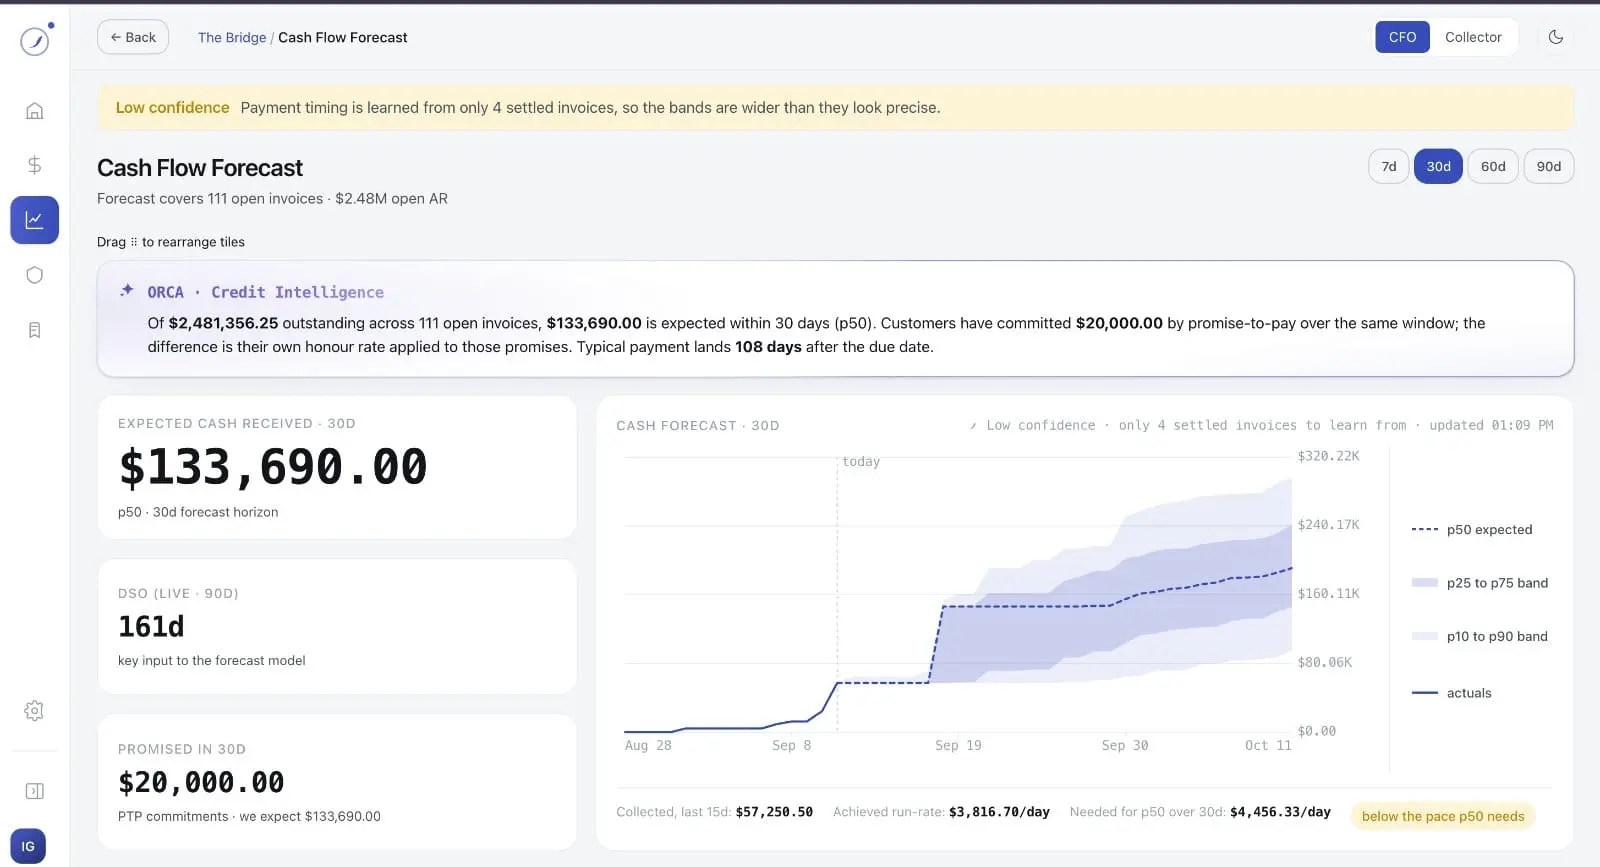Open the IG user avatar menu

pos(28,846)
